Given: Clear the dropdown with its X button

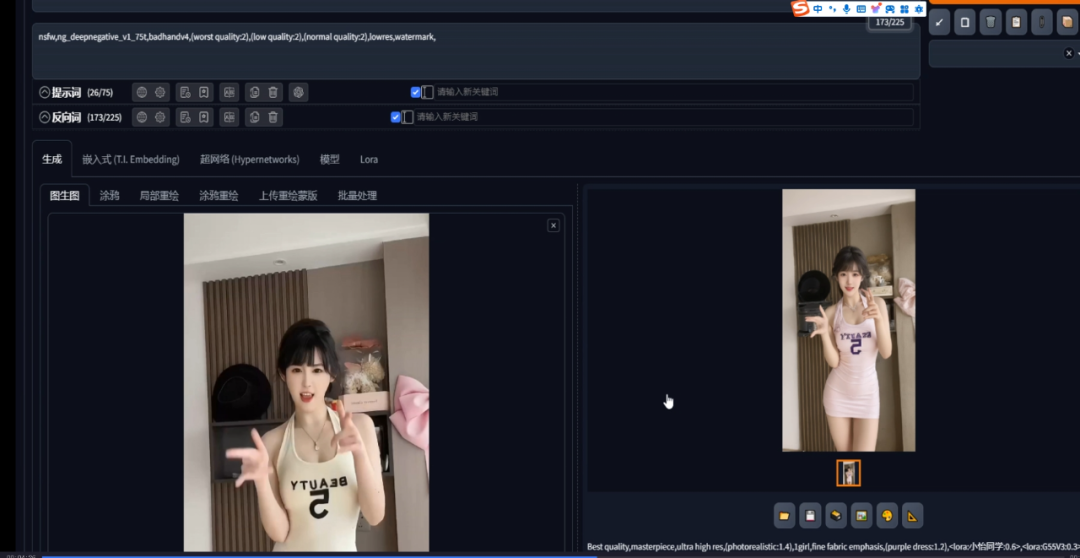Looking at the screenshot, I should coord(1069,53).
